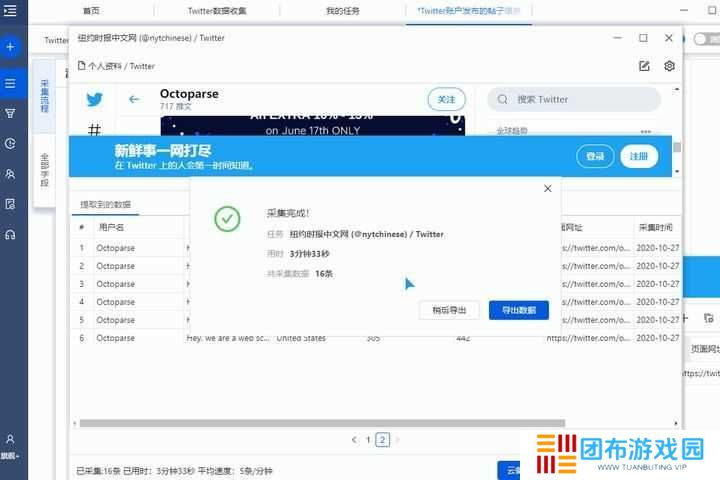Click scroll down arrow of Twitter page
Image resolution: width=720 pixels, height=480 pixels.
677,171
